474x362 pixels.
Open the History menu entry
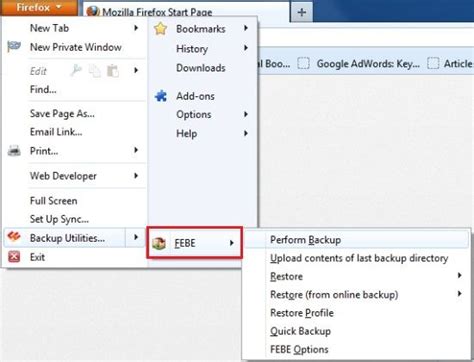(203, 49)
